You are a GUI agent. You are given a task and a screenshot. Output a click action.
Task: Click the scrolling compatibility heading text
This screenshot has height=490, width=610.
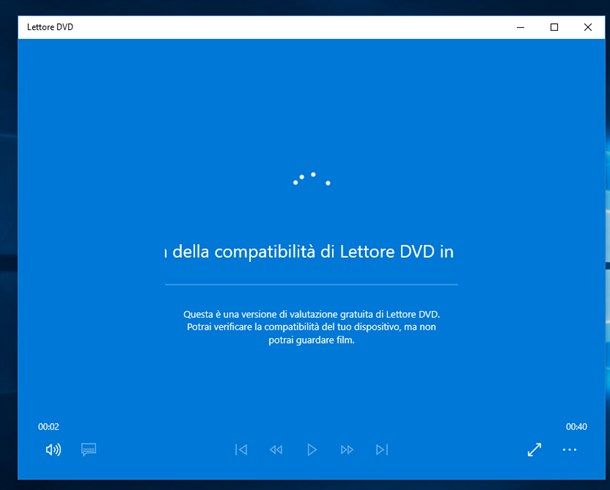tap(309, 252)
